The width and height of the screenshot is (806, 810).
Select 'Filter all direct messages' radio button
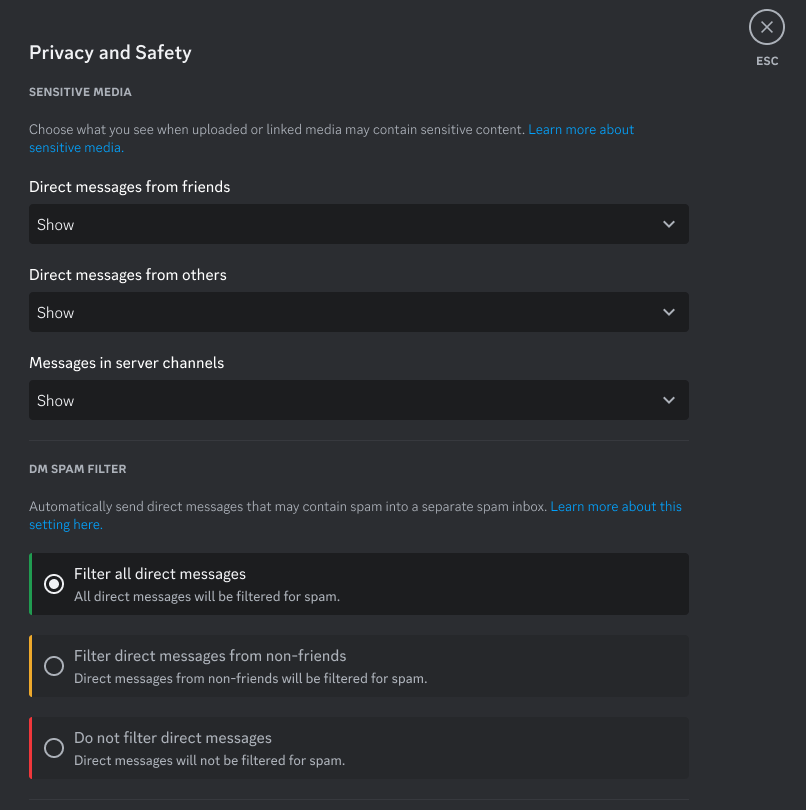[x=54, y=584]
